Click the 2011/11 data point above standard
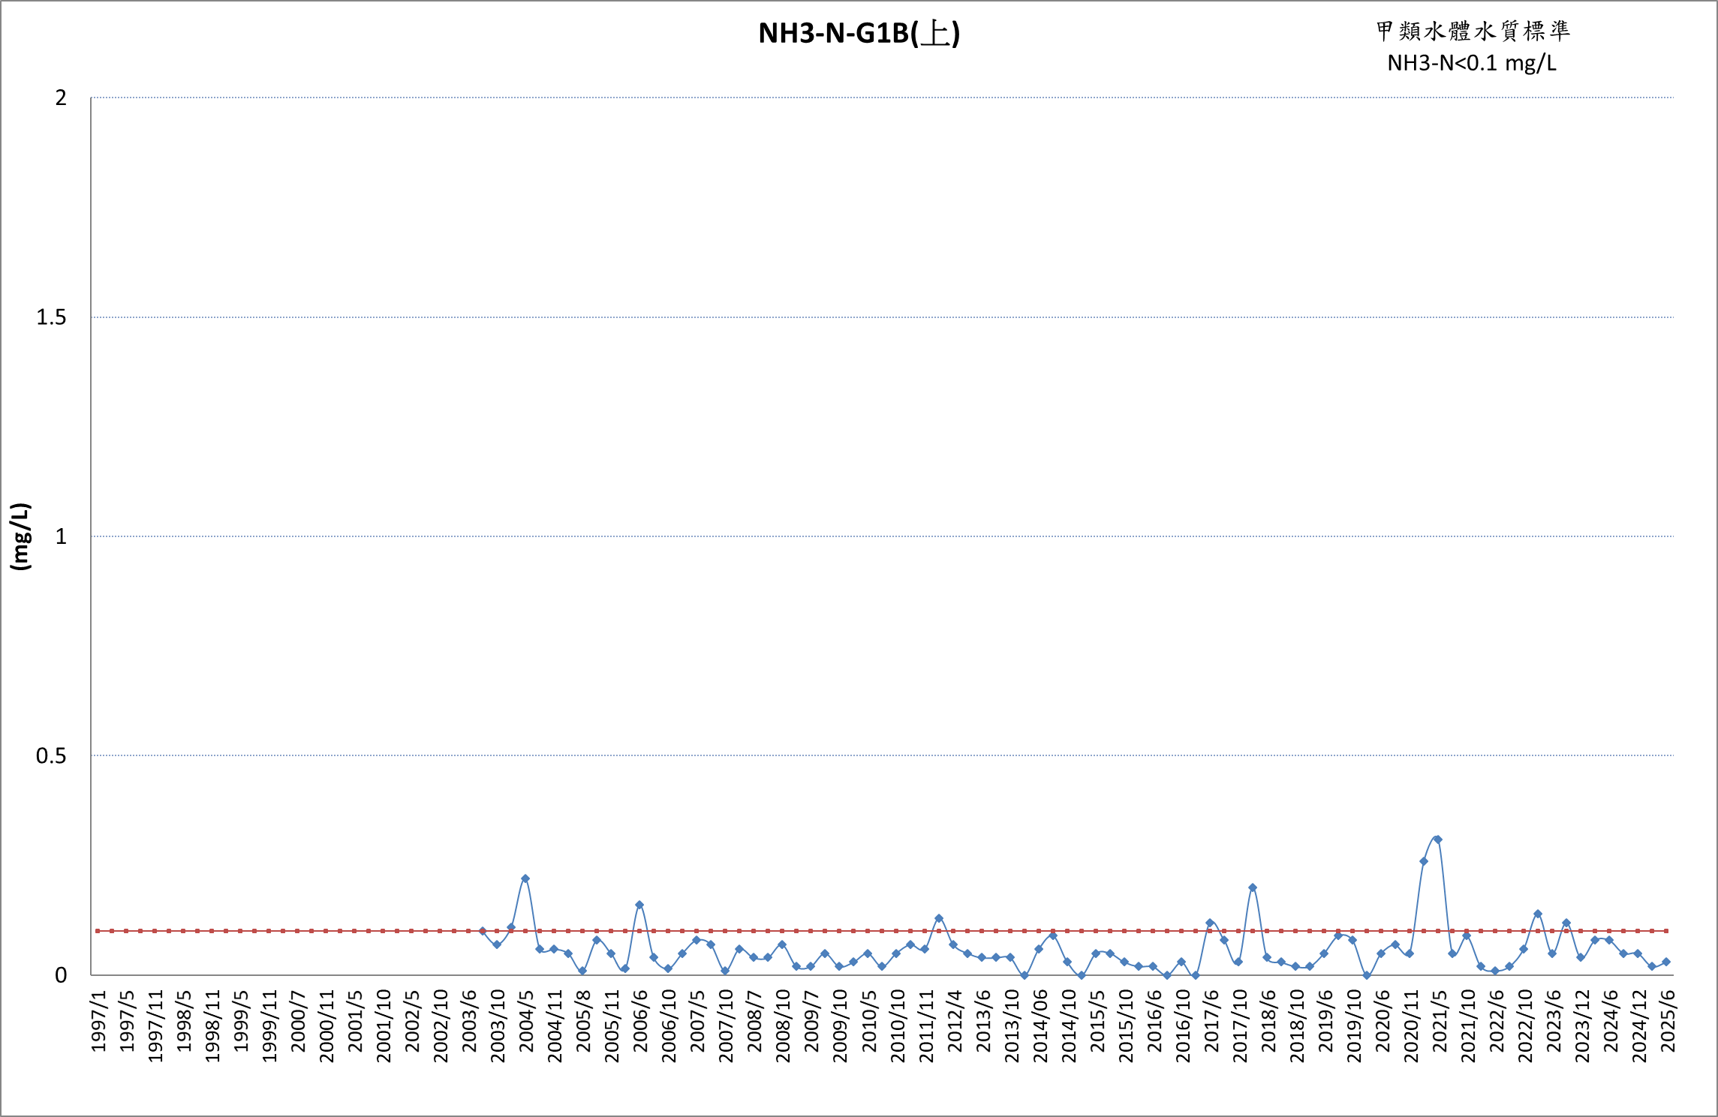The height and width of the screenshot is (1117, 1718). (938, 918)
